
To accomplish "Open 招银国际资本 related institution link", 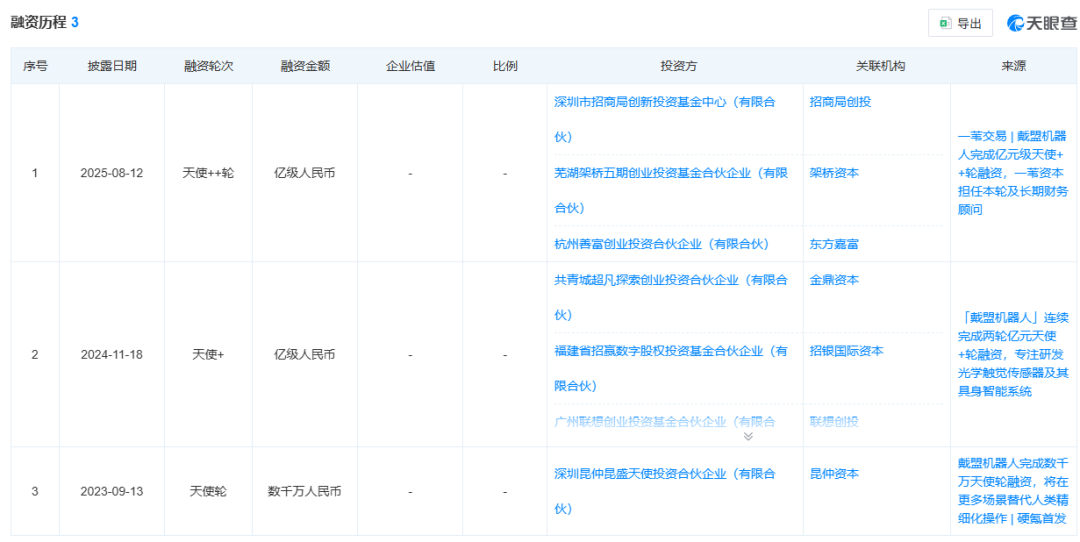I will pos(847,351).
